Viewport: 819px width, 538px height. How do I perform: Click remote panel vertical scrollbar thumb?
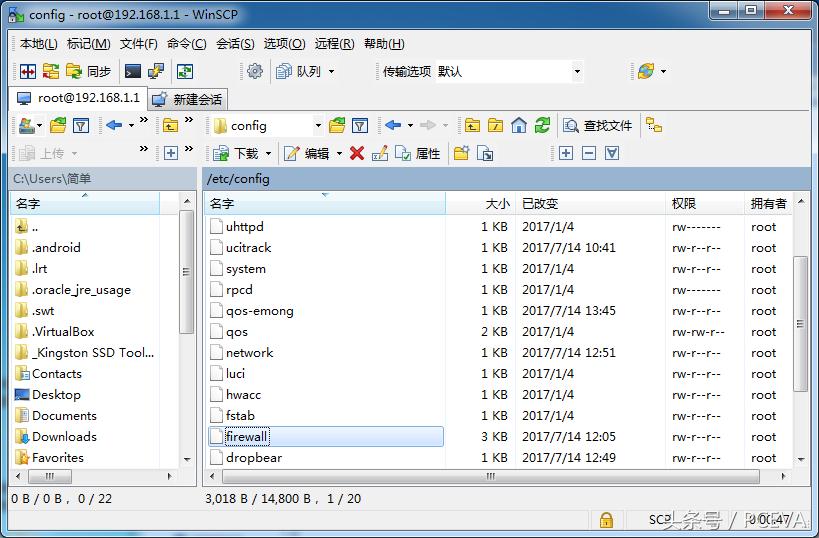tap(800, 324)
